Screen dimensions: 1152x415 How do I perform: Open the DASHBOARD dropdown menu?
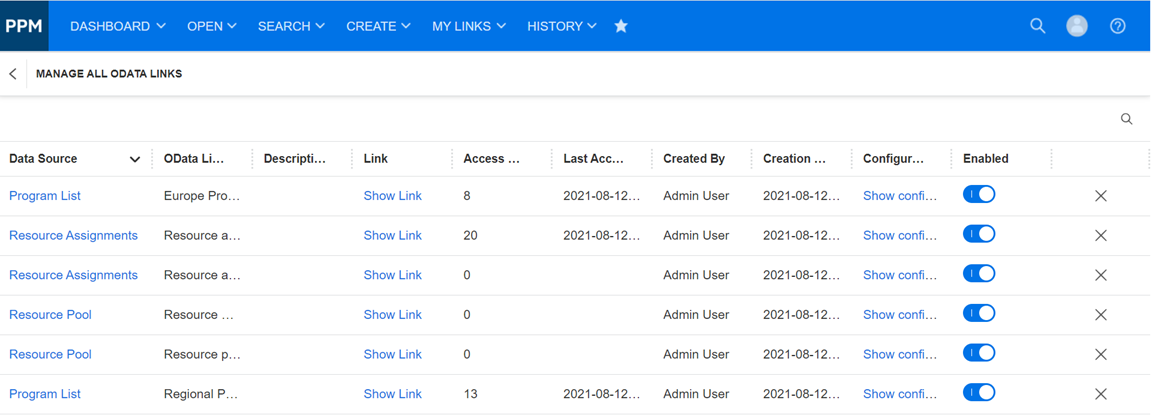(117, 26)
